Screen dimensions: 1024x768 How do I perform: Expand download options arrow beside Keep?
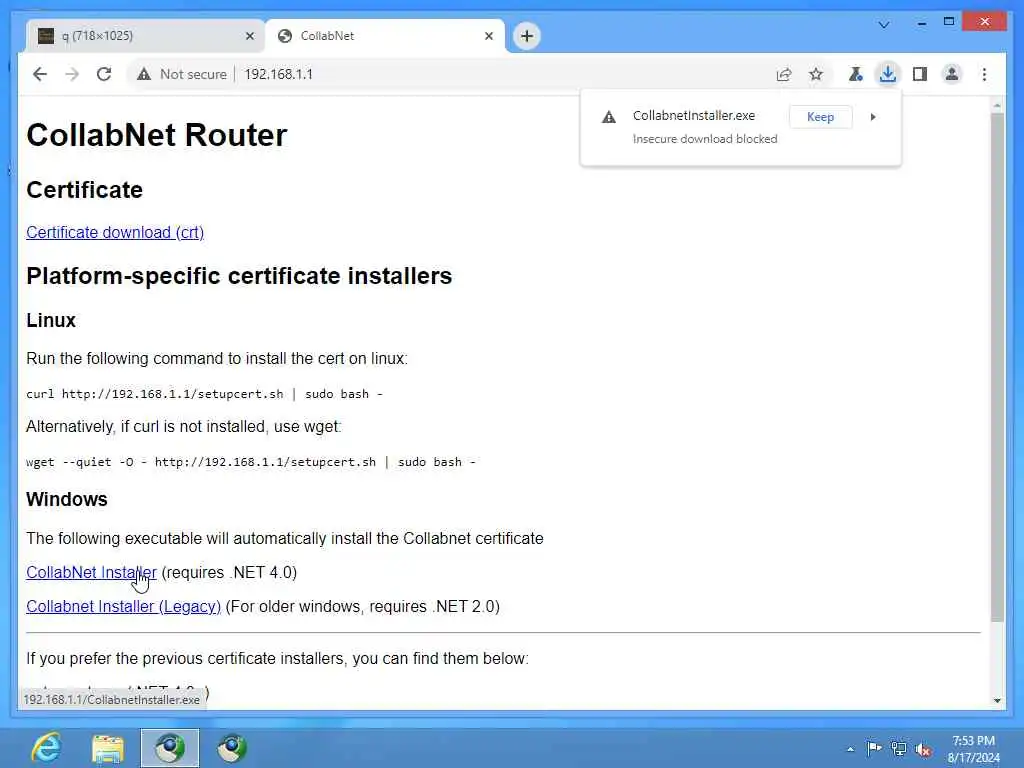pos(873,117)
